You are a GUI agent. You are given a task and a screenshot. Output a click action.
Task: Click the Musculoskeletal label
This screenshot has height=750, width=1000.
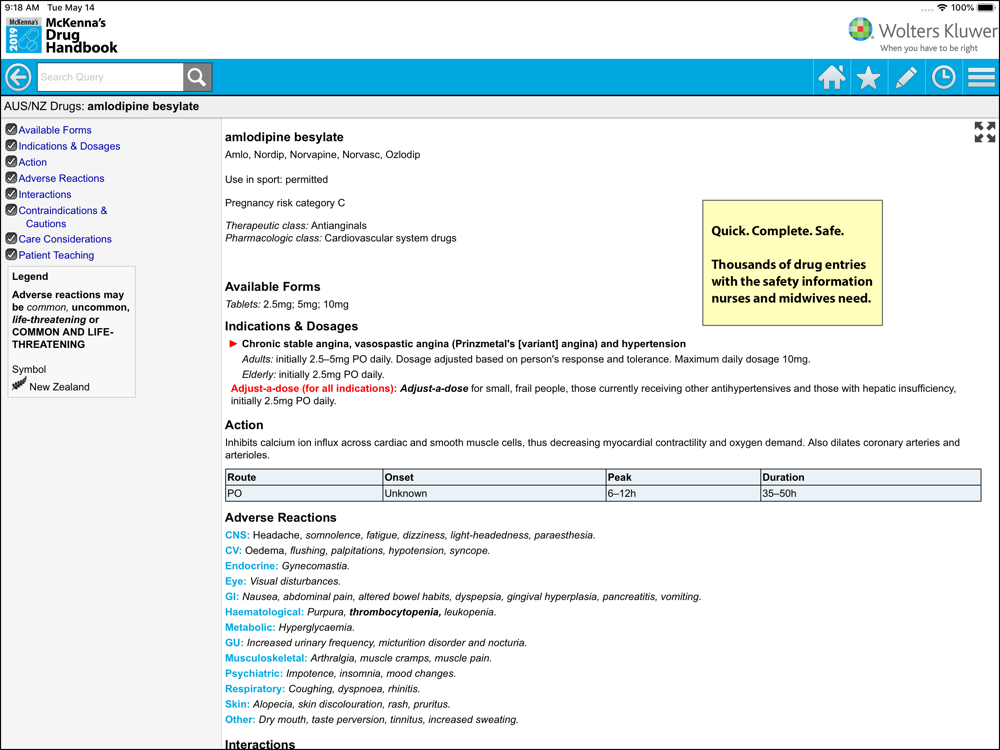point(266,658)
